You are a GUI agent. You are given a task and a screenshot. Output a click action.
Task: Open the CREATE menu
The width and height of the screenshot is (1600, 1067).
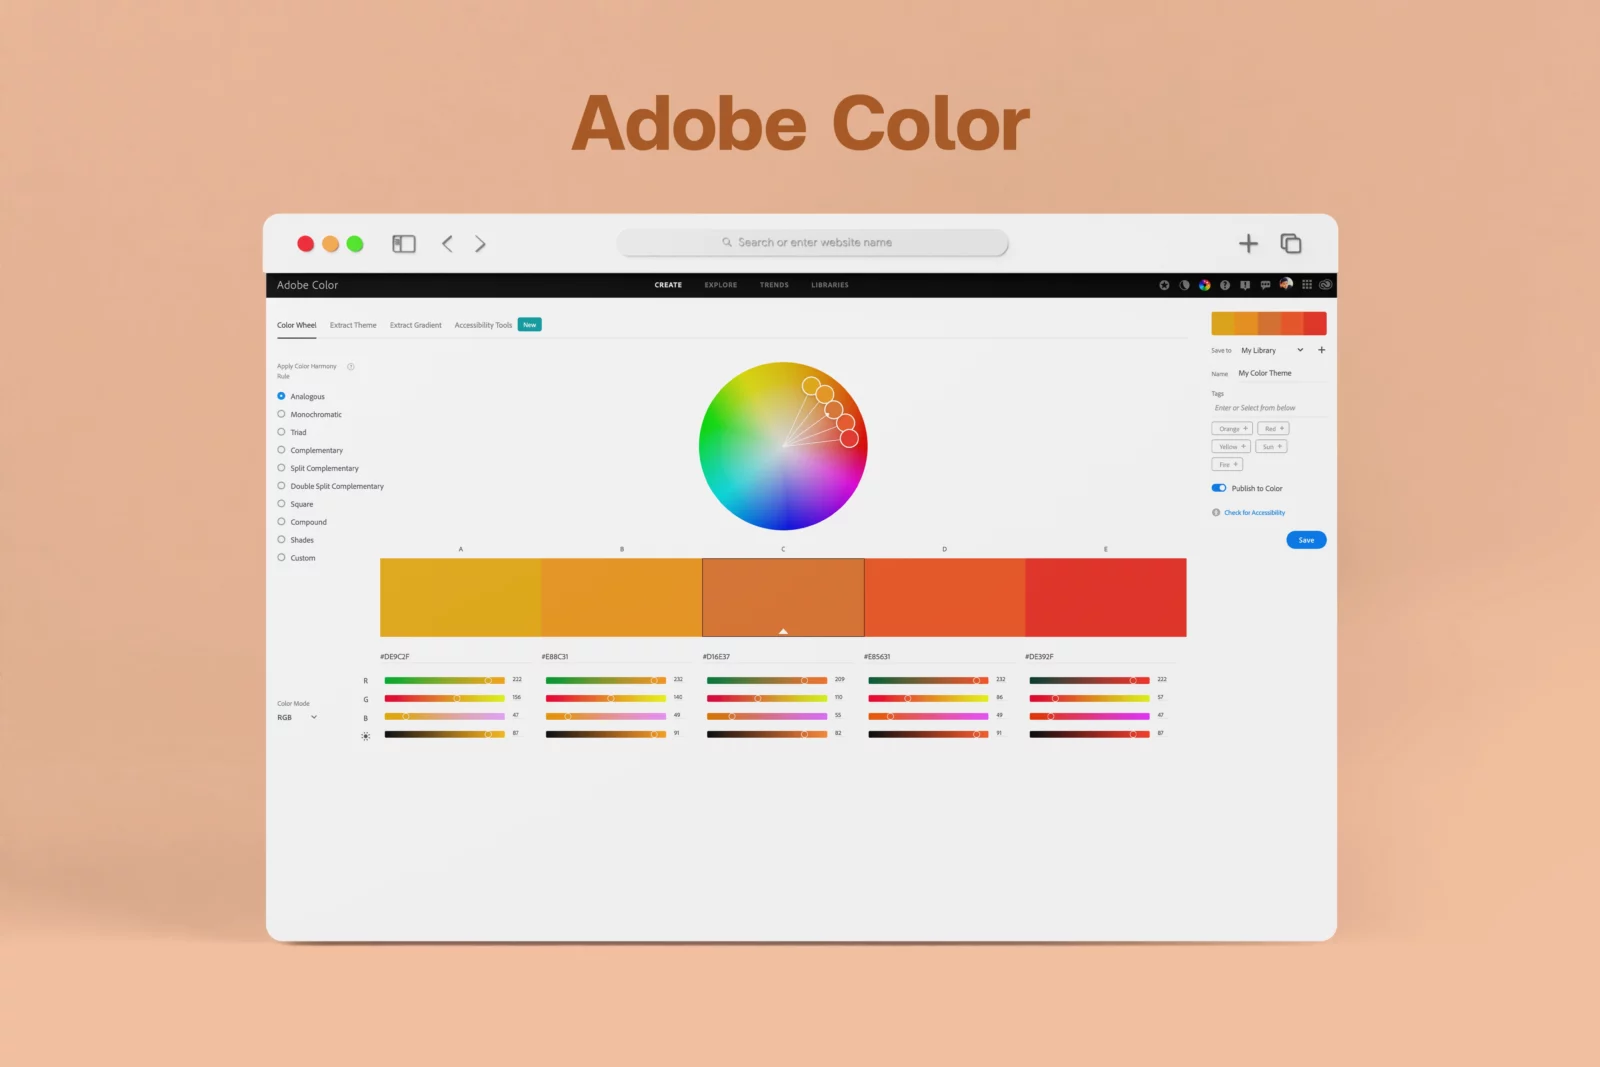668,285
